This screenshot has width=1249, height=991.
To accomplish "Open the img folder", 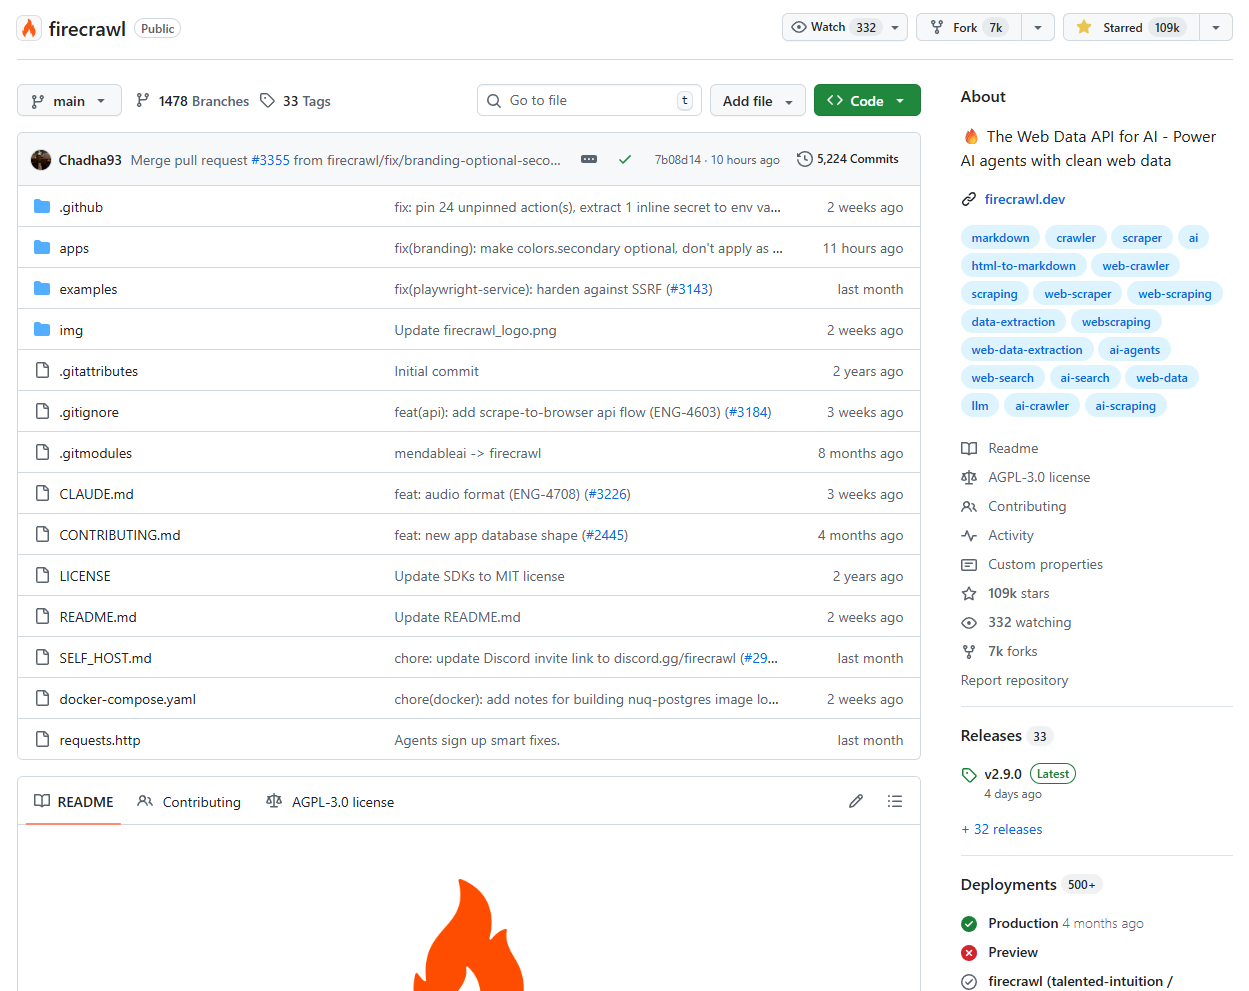I will point(71,330).
